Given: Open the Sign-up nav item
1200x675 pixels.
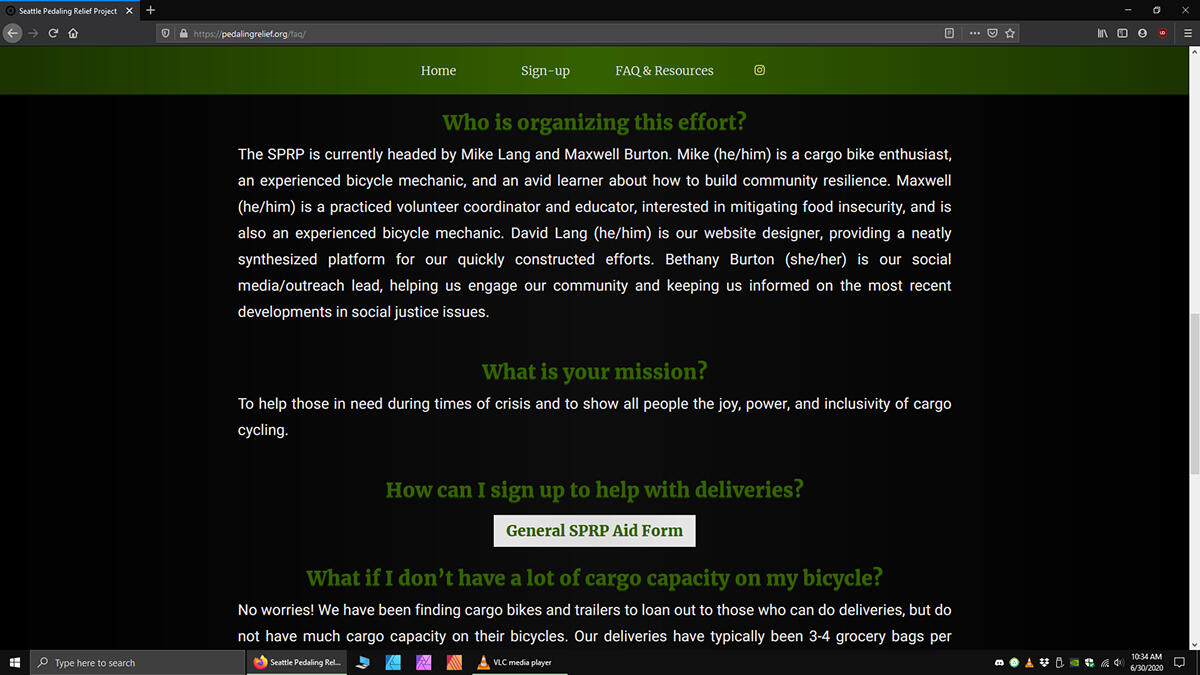Looking at the screenshot, I should coord(545,71).
